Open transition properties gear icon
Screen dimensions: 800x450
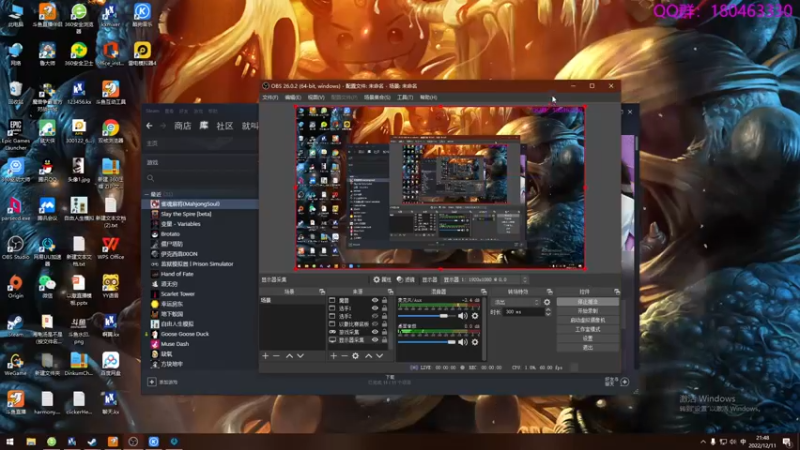click(547, 302)
